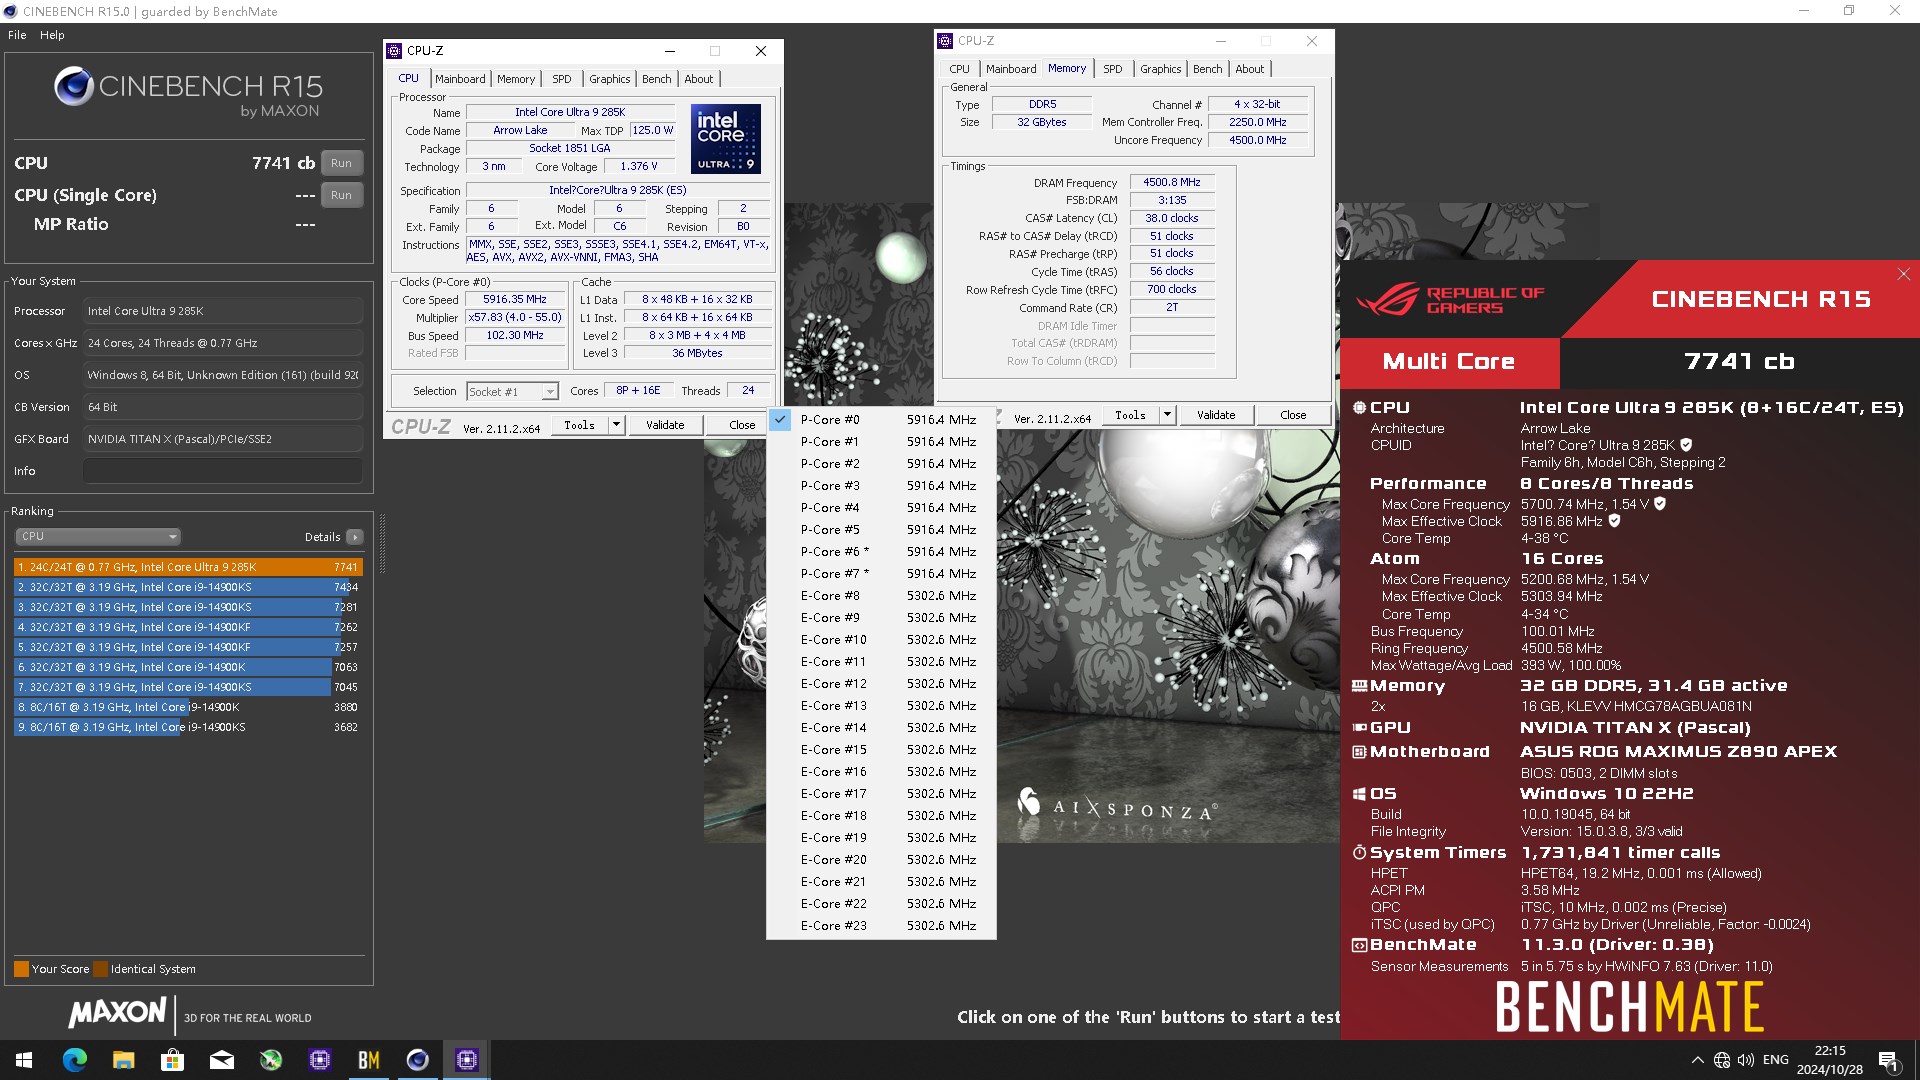The image size is (1920, 1080).
Task: Select P-Core #0 checked entry
Action: [881, 420]
